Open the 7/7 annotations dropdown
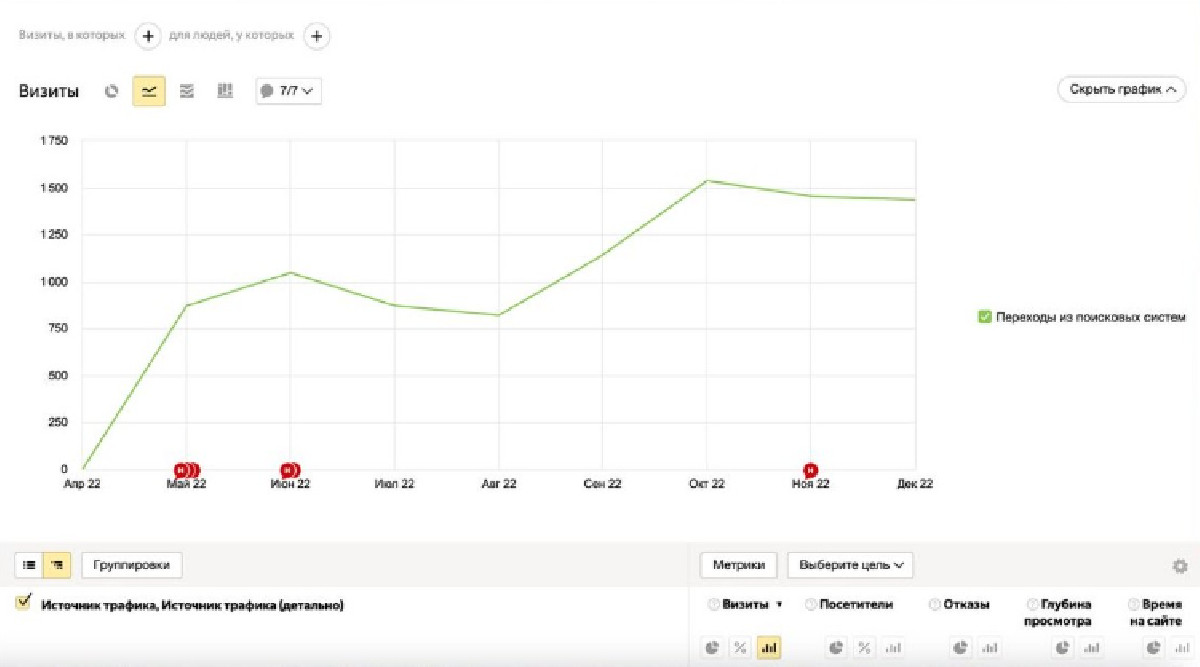 288,91
